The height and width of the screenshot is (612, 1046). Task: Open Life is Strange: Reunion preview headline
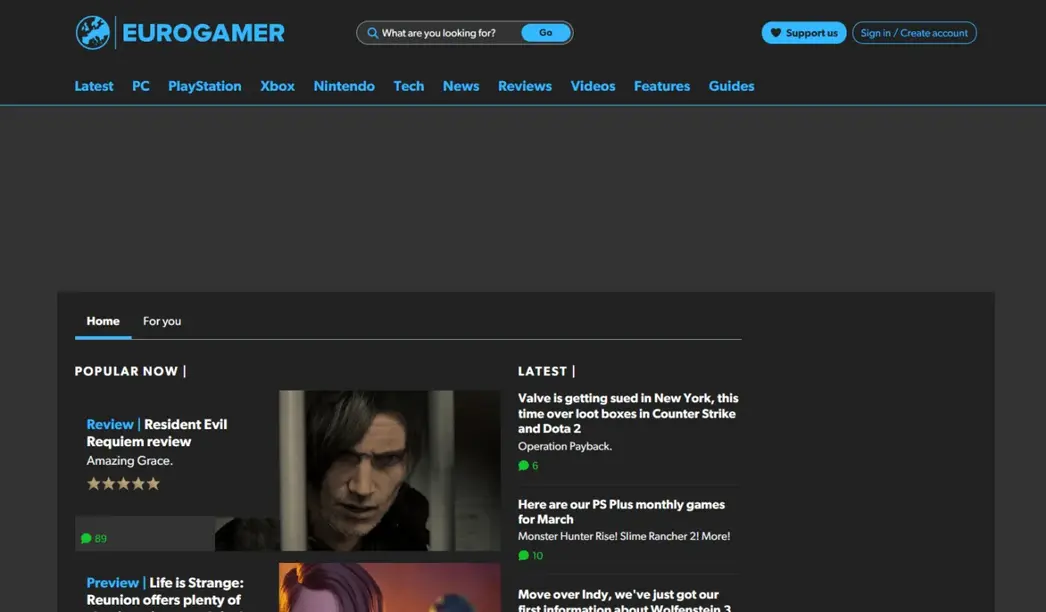point(165,593)
